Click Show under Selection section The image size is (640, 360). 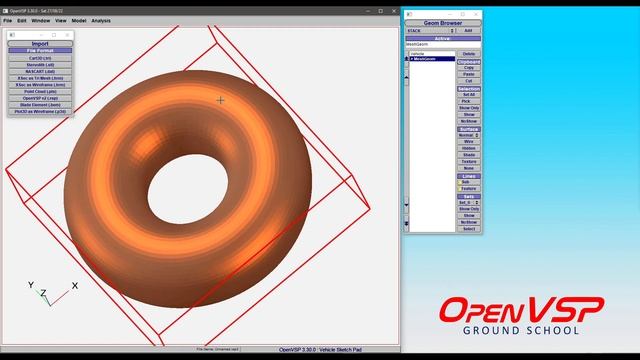469,115
